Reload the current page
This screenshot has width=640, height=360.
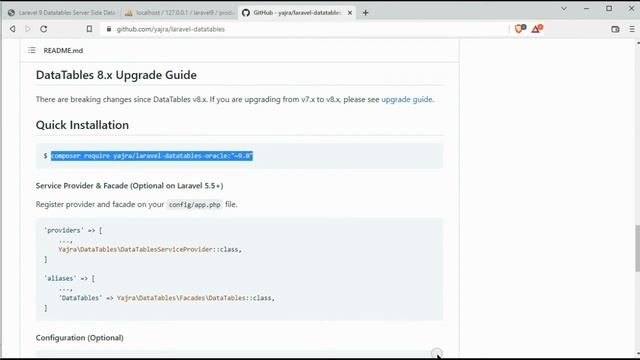(44, 29)
